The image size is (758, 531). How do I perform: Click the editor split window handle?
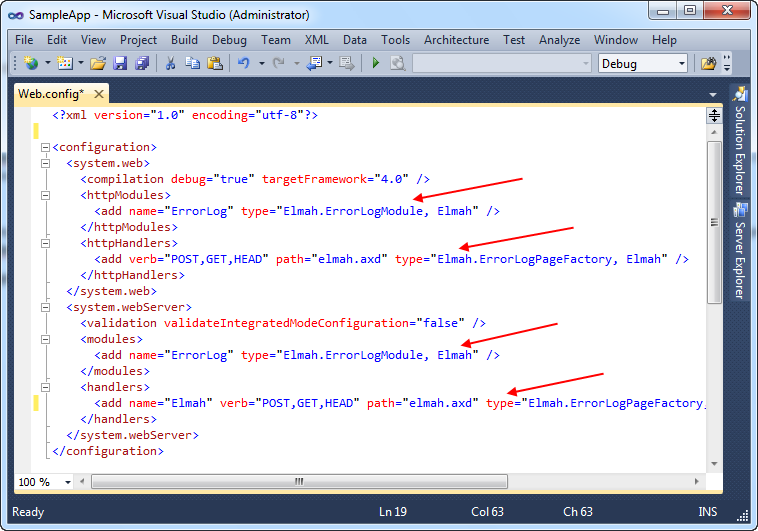(714, 115)
